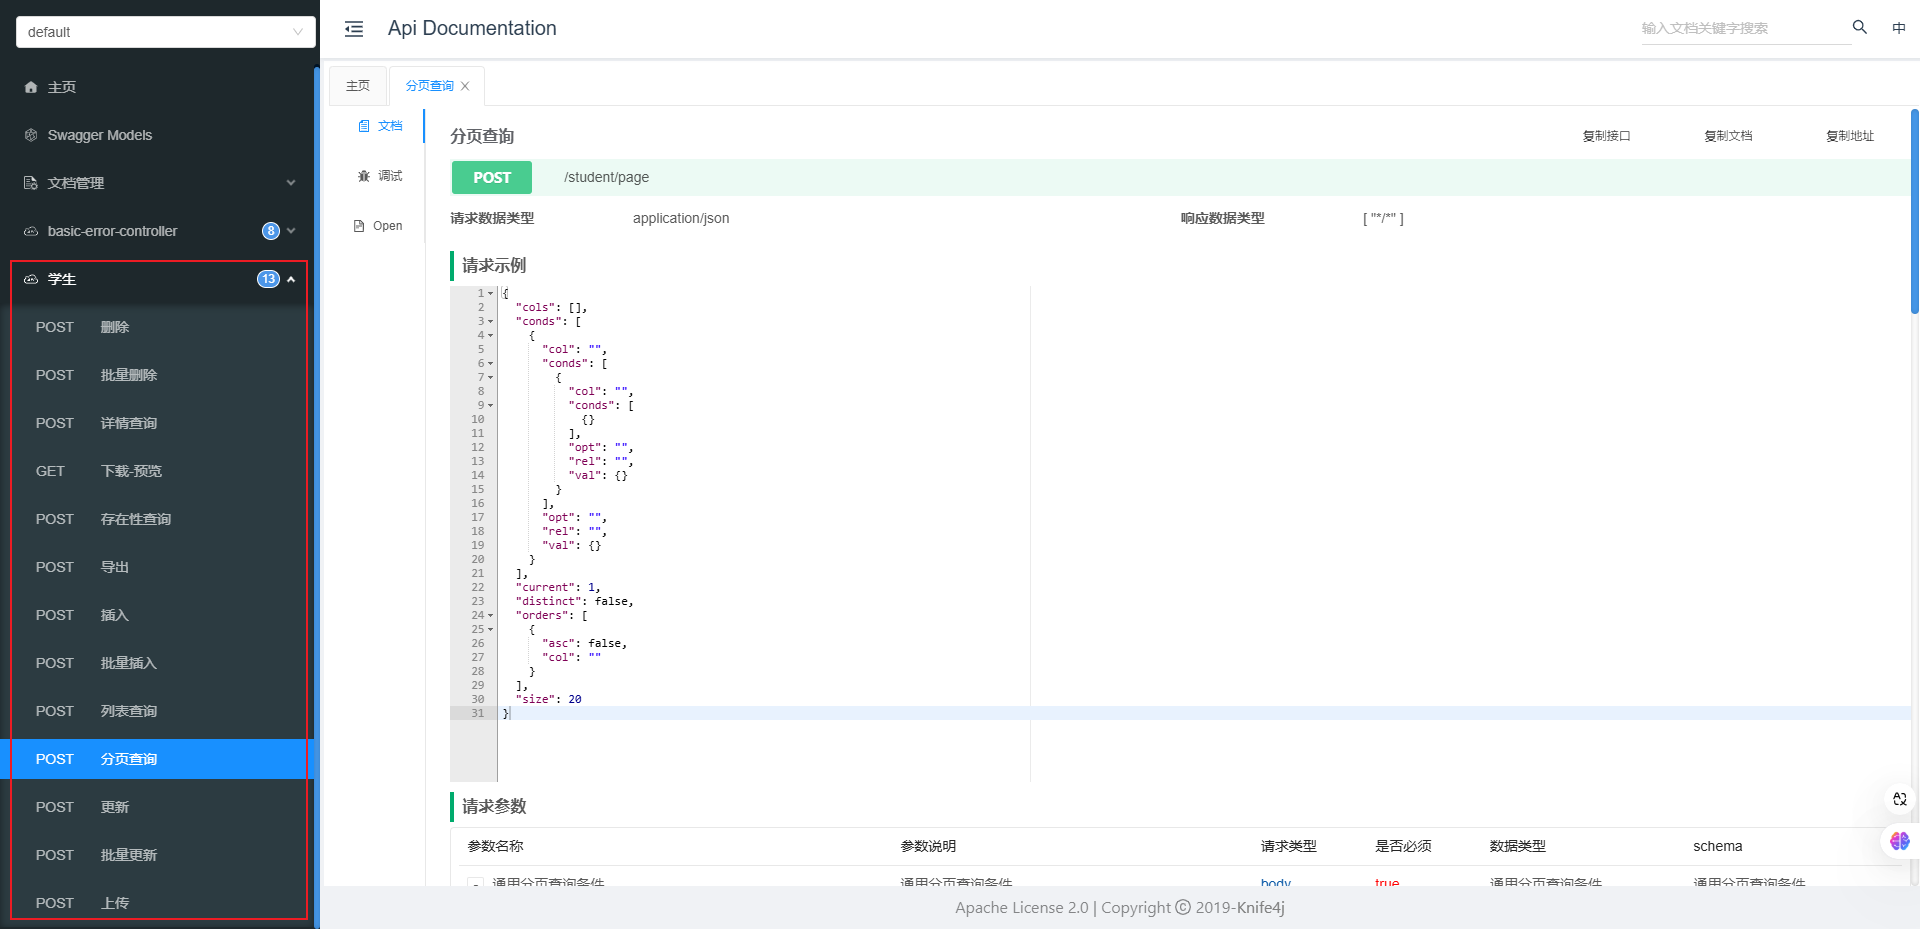Image resolution: width=1920 pixels, height=929 pixels.
Task: Click the page's vertical scrollbar thumb
Action: coord(1914,212)
